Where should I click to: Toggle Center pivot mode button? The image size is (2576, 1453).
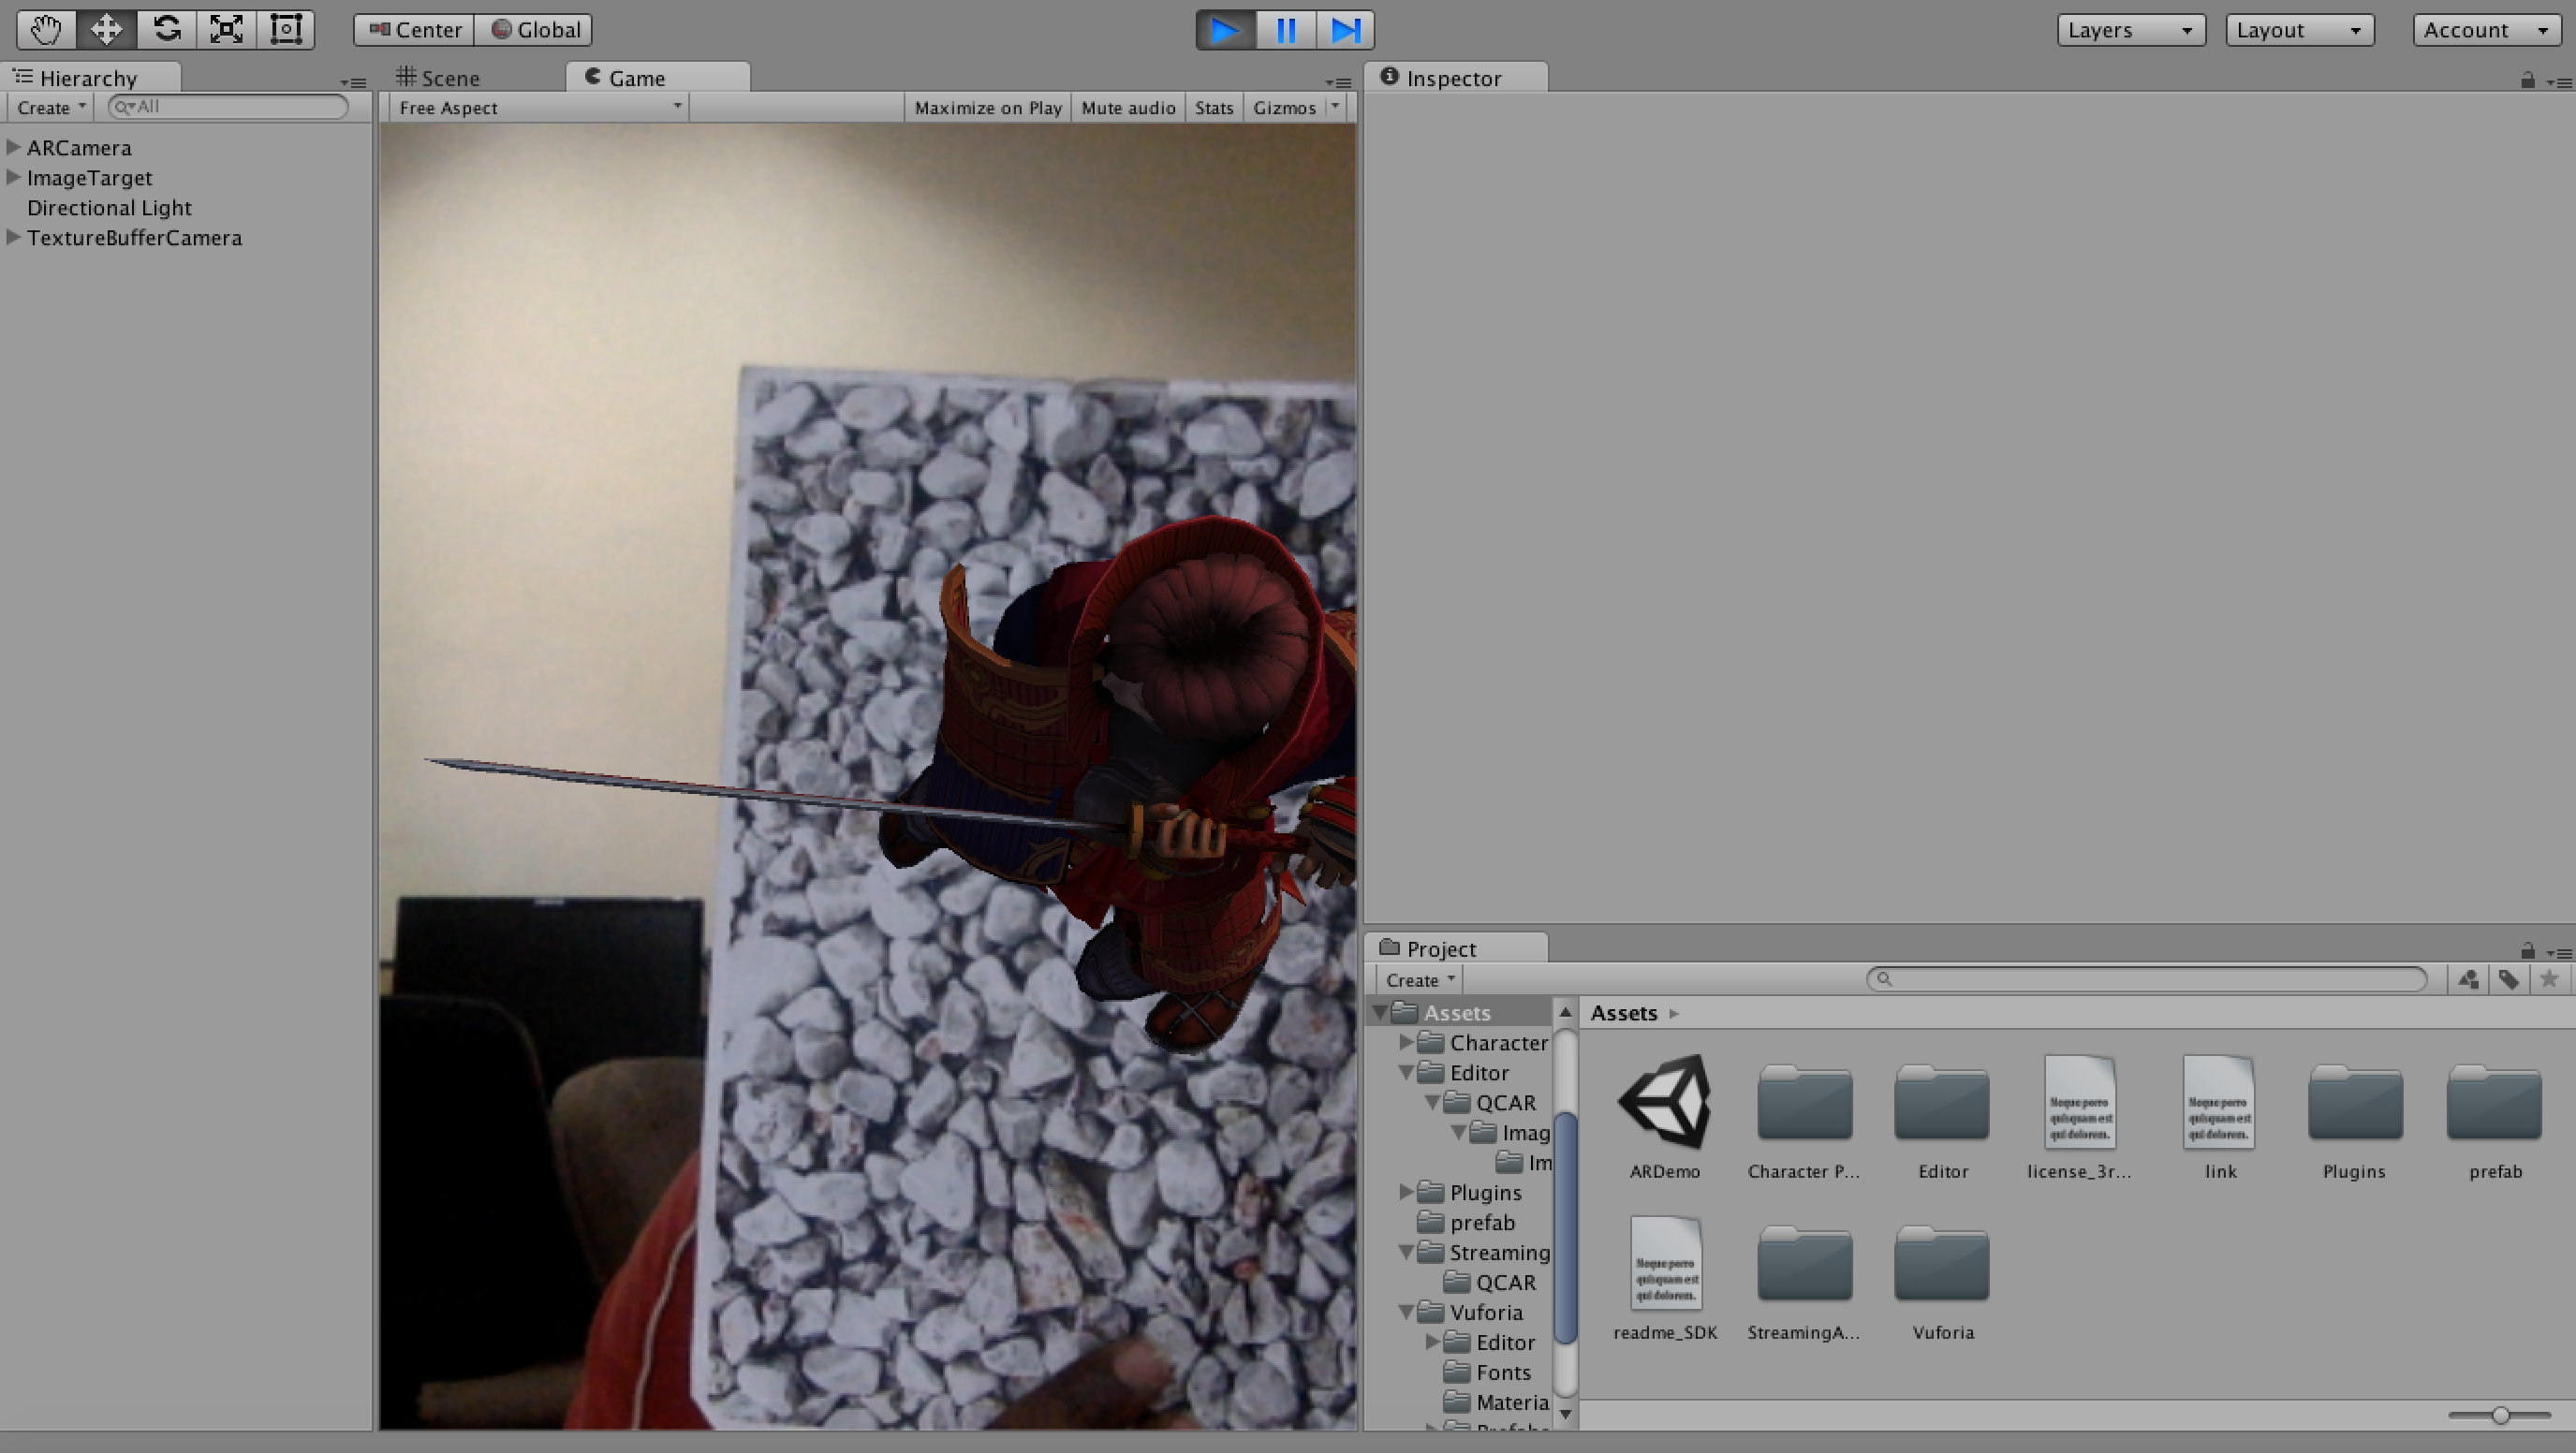[x=414, y=30]
